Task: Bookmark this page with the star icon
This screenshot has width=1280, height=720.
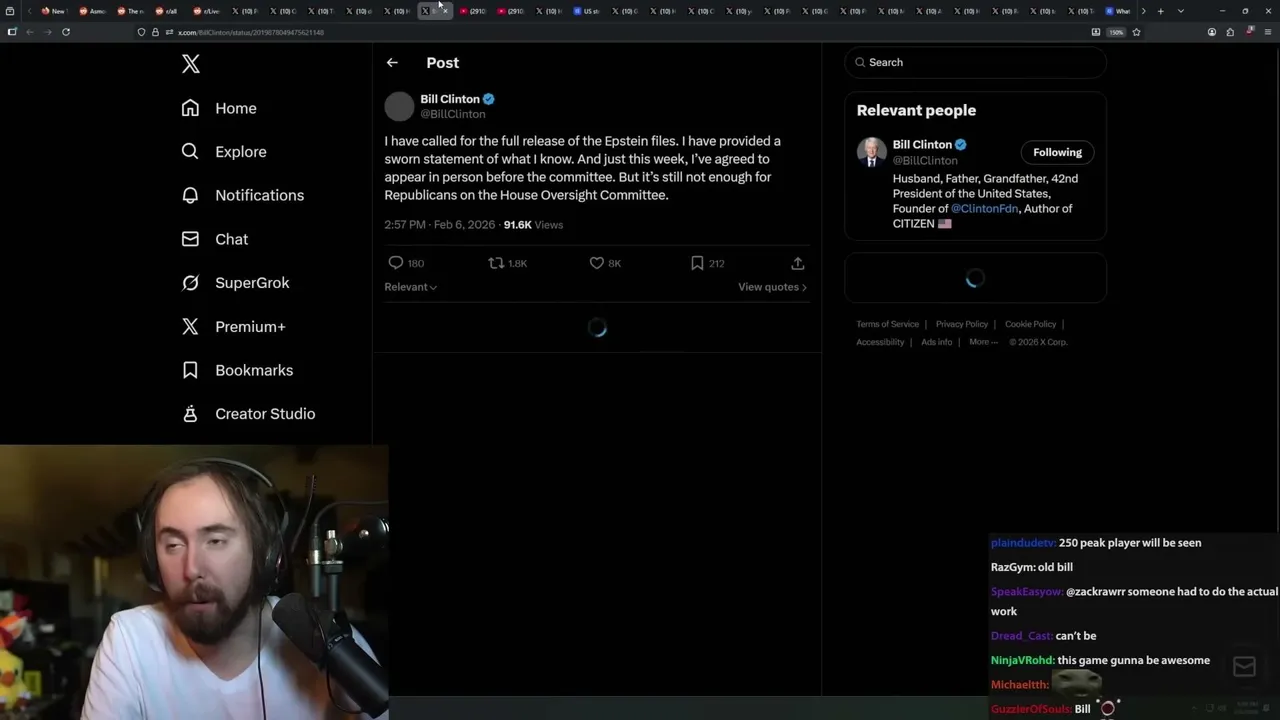Action: pos(1136,32)
